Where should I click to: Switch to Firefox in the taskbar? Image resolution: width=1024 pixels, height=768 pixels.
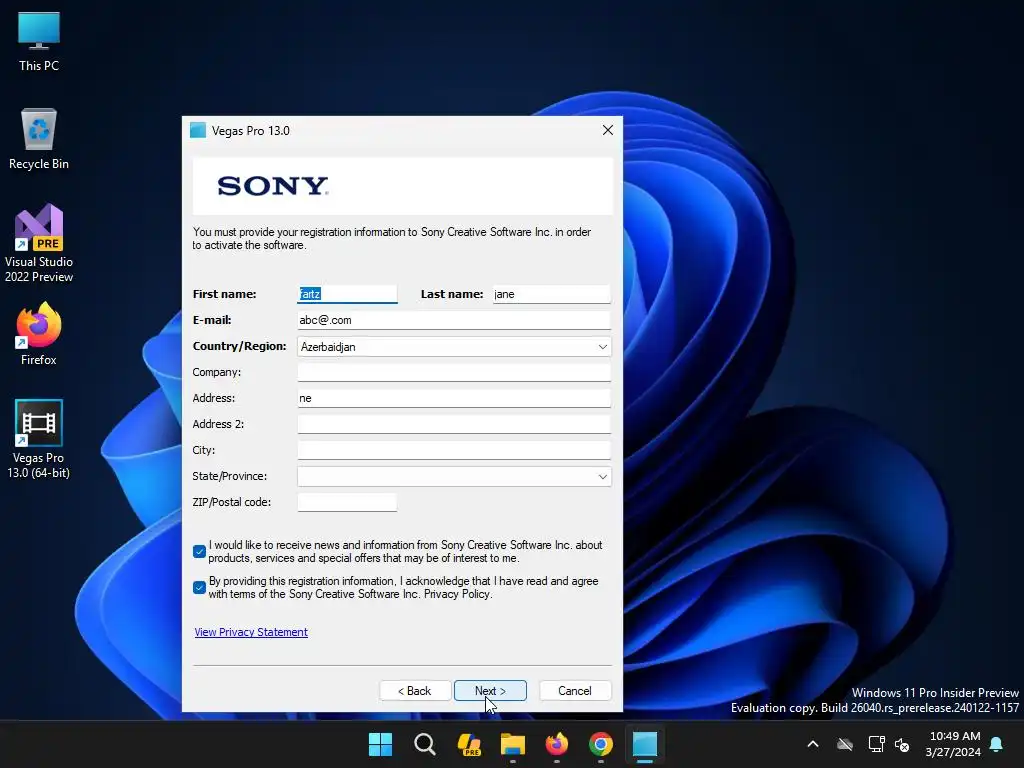pos(557,744)
